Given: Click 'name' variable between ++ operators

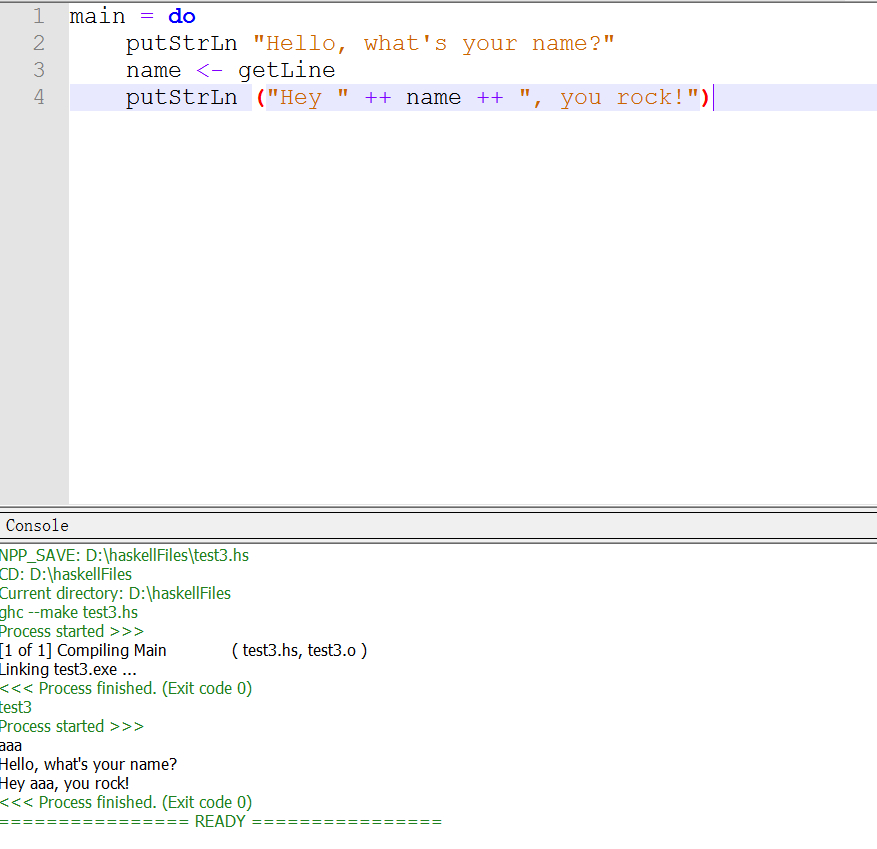Looking at the screenshot, I should click(x=433, y=97).
